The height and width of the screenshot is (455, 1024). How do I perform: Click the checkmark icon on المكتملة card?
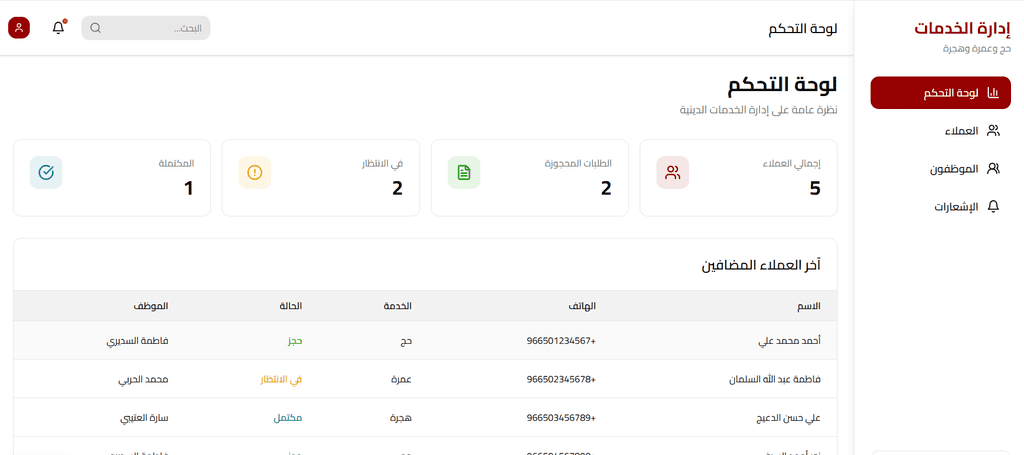pyautogui.click(x=46, y=173)
